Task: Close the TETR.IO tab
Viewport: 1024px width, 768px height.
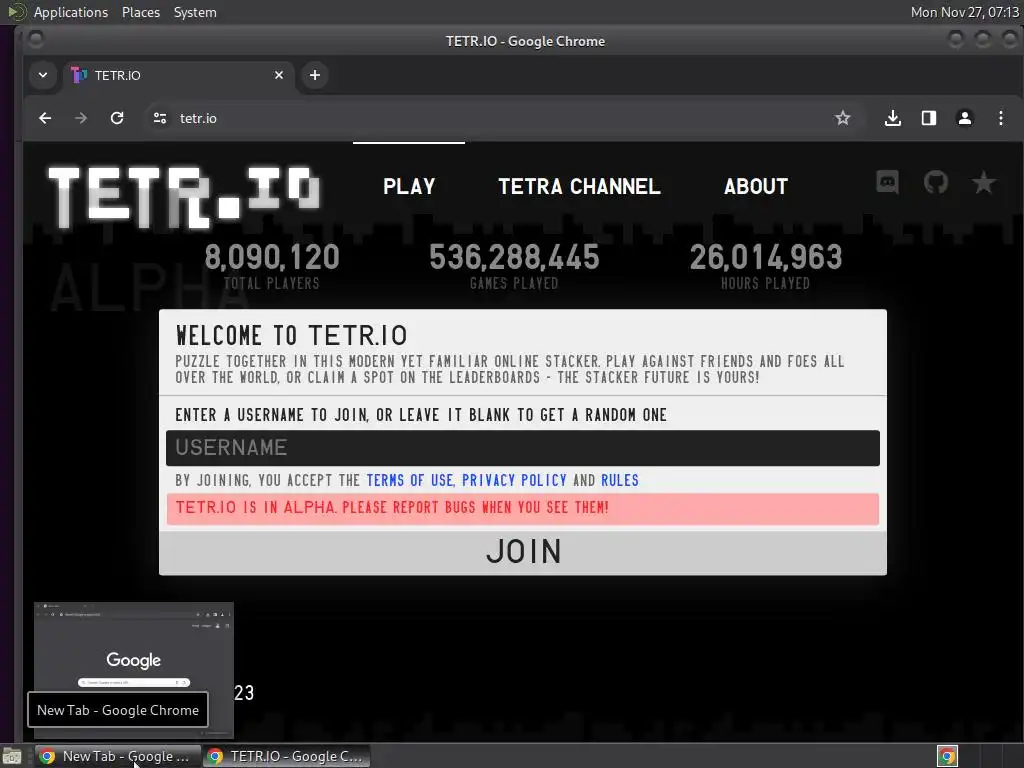Action: [x=279, y=75]
